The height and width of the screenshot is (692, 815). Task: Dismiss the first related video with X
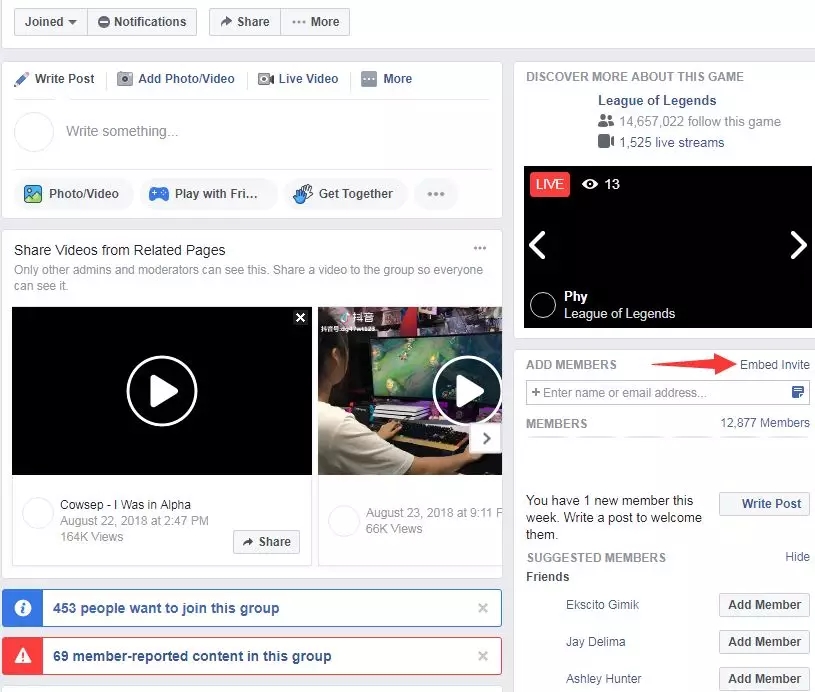click(300, 317)
